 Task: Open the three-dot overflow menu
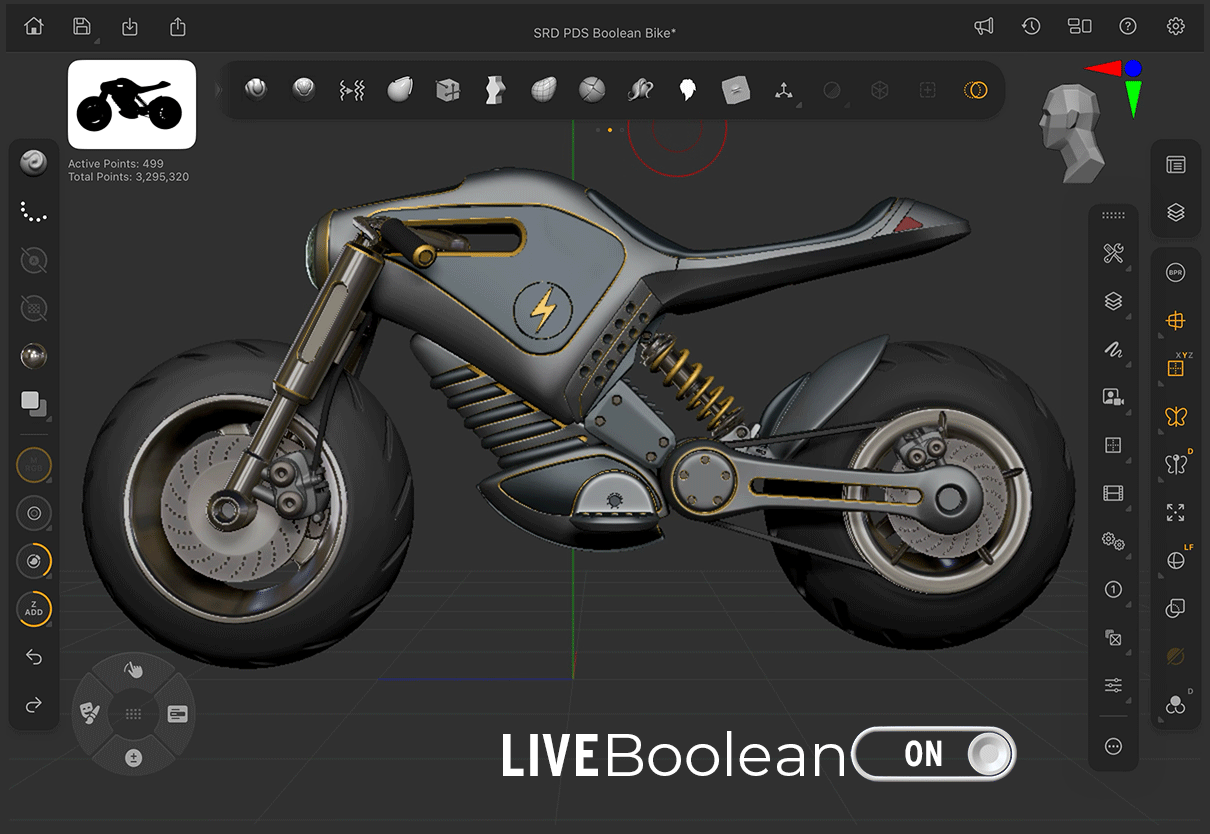pos(1113,747)
